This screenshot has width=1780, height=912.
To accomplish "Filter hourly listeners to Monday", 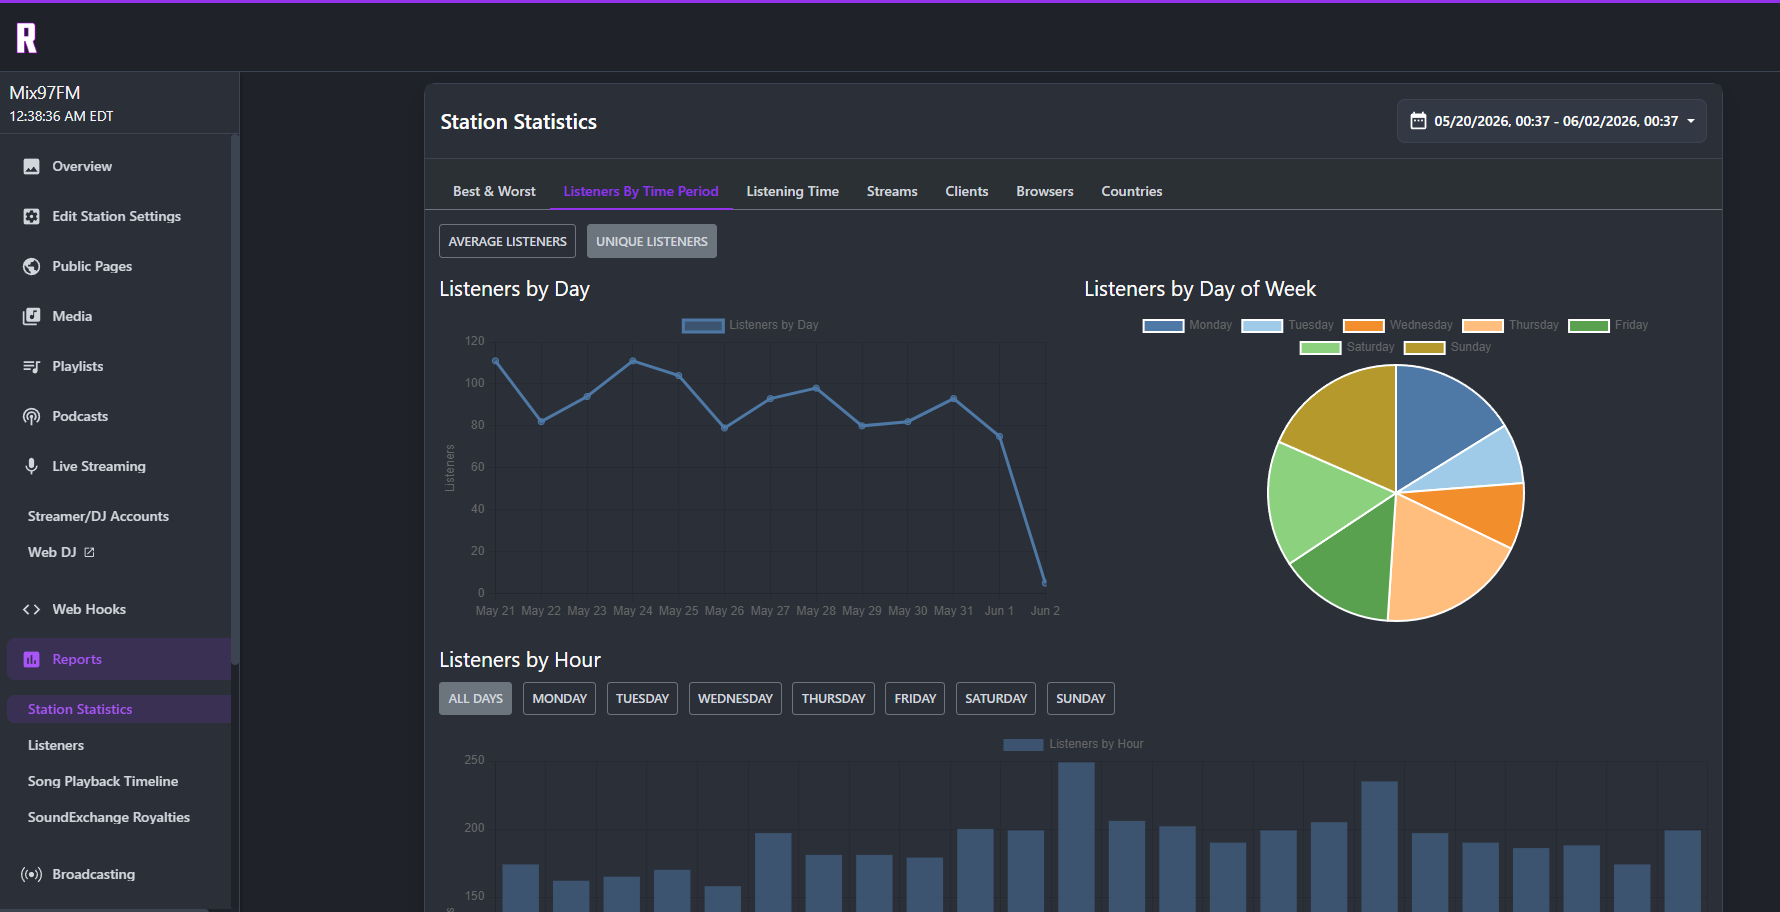I will click(x=560, y=698).
